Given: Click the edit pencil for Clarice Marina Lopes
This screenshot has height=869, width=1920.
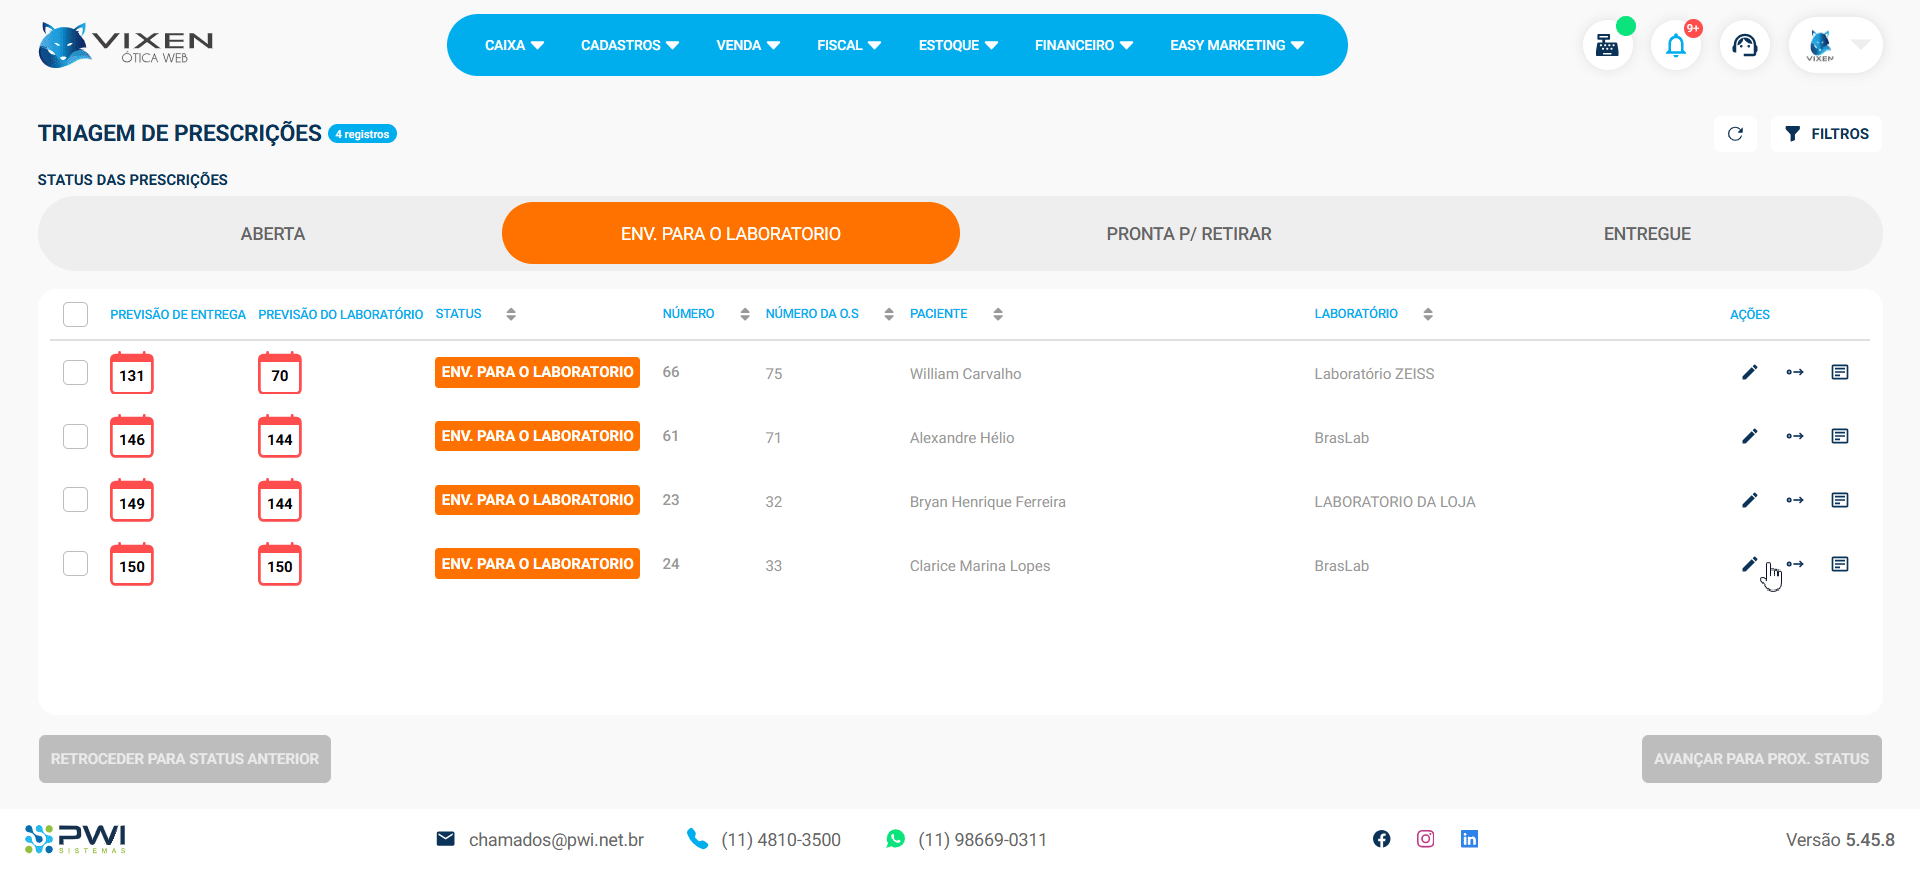Looking at the screenshot, I should coord(1749,565).
